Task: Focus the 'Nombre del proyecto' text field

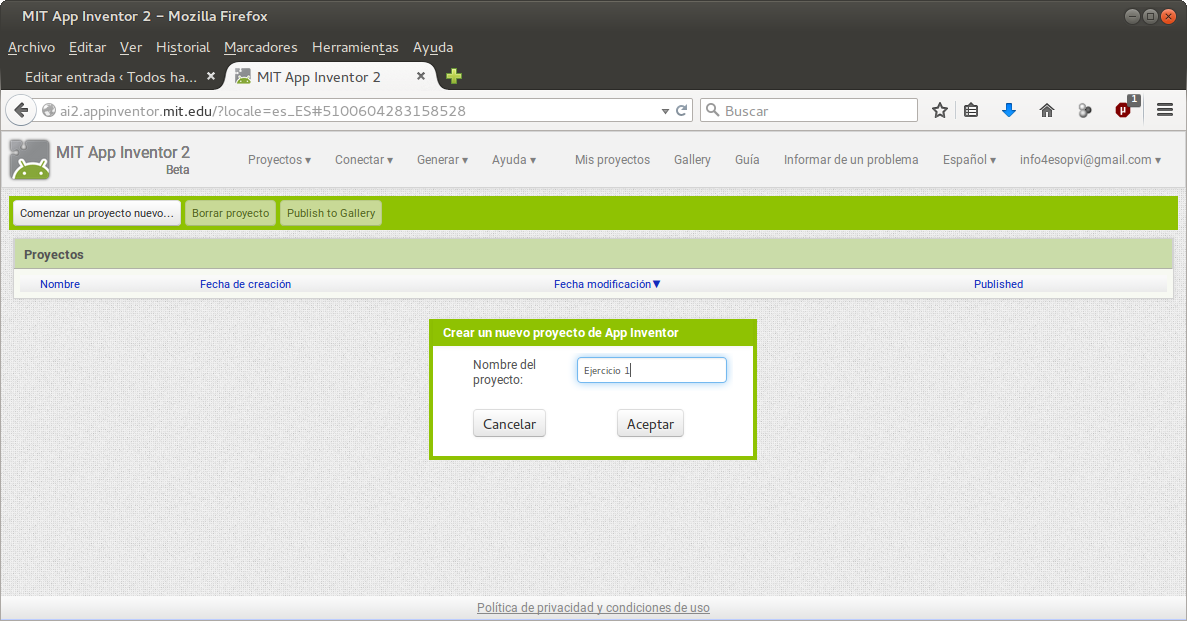Action: click(652, 370)
